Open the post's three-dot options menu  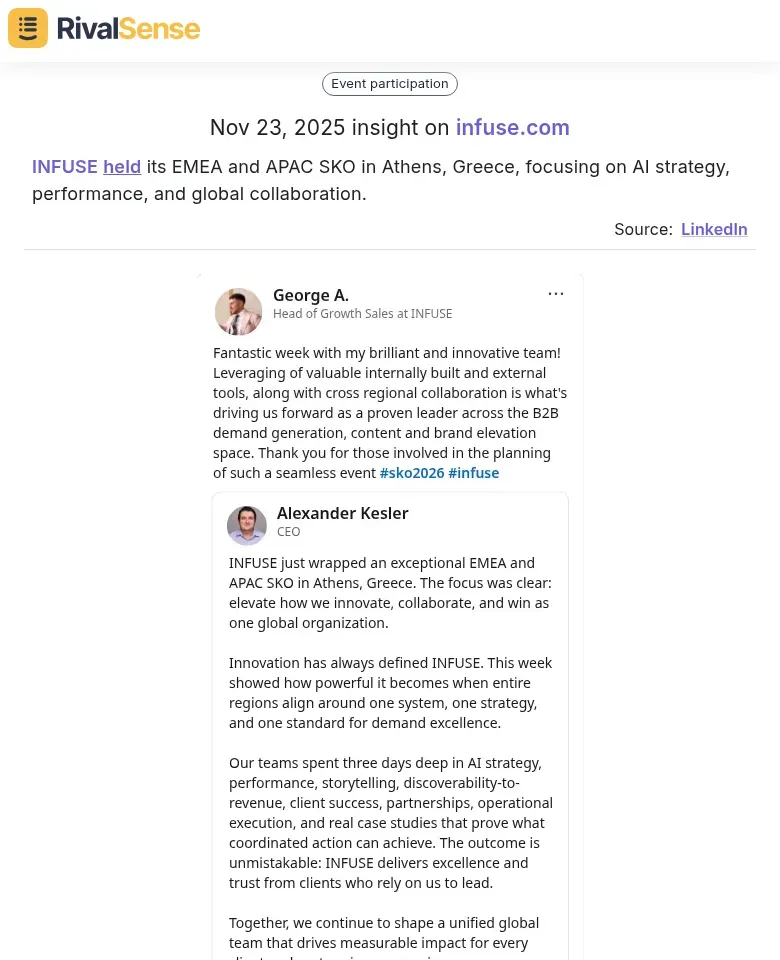(556, 293)
